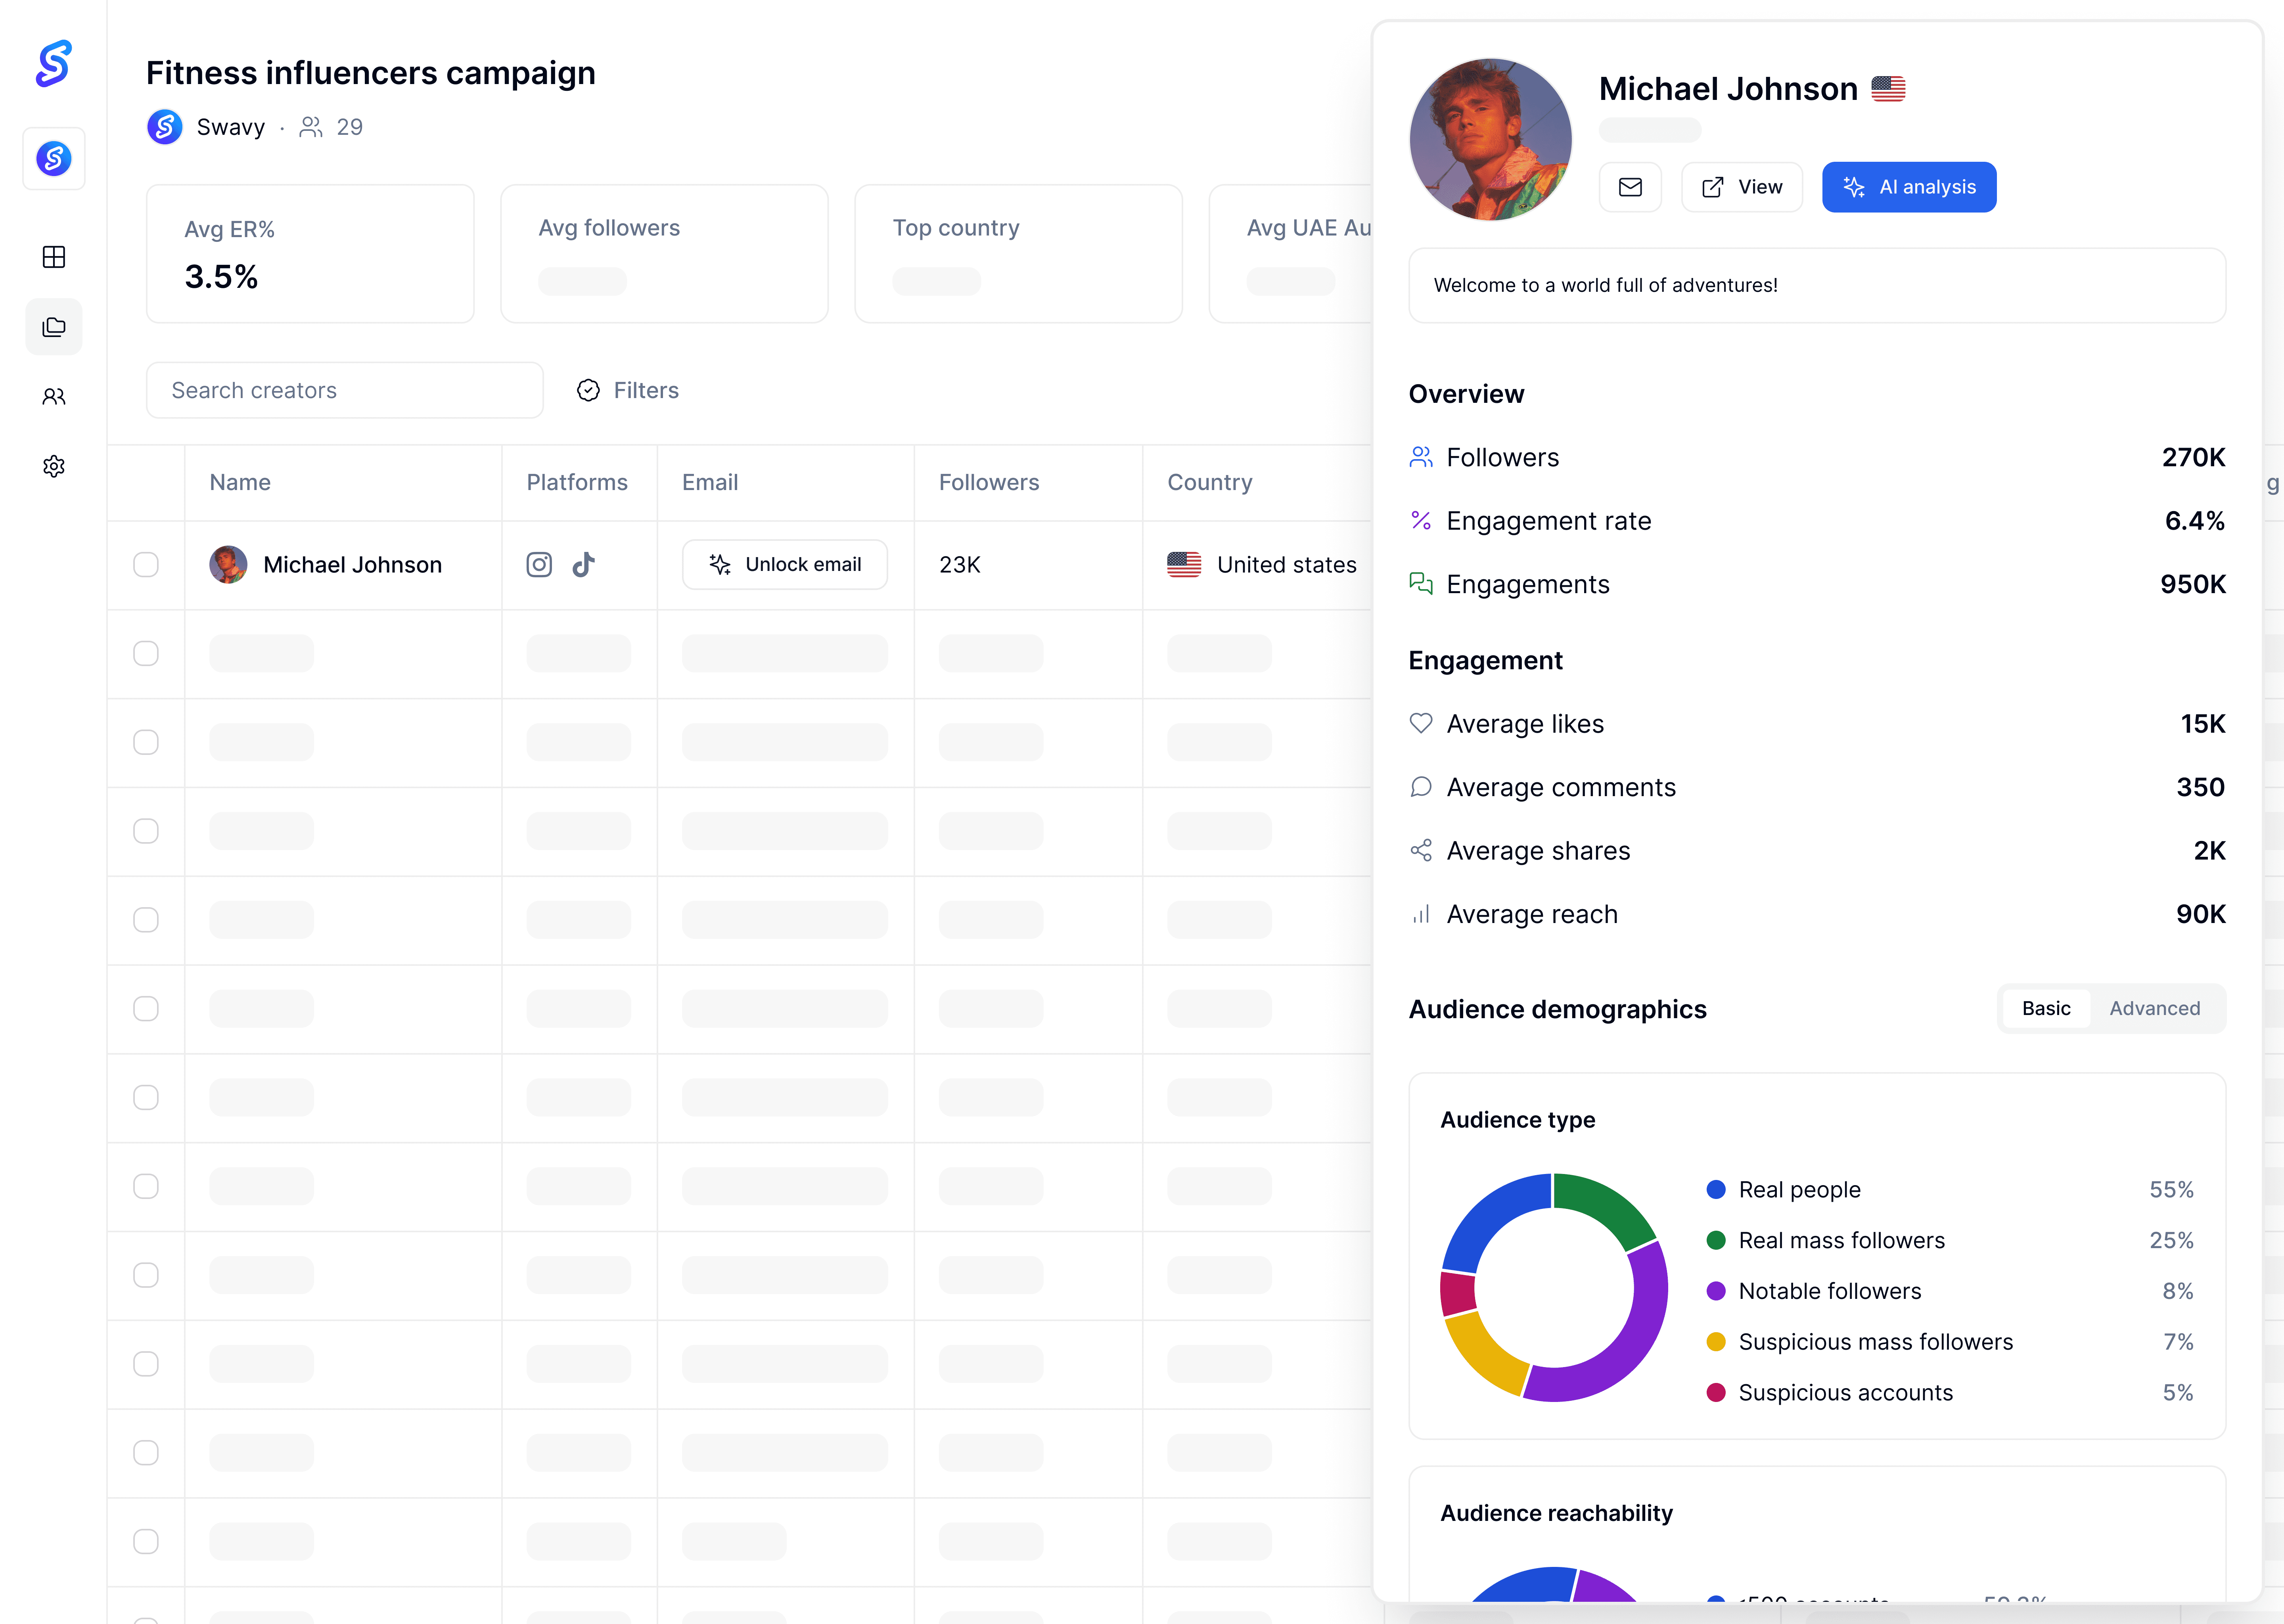
Task: Click Instagram icon in Michael Johnson row
Action: [539, 565]
